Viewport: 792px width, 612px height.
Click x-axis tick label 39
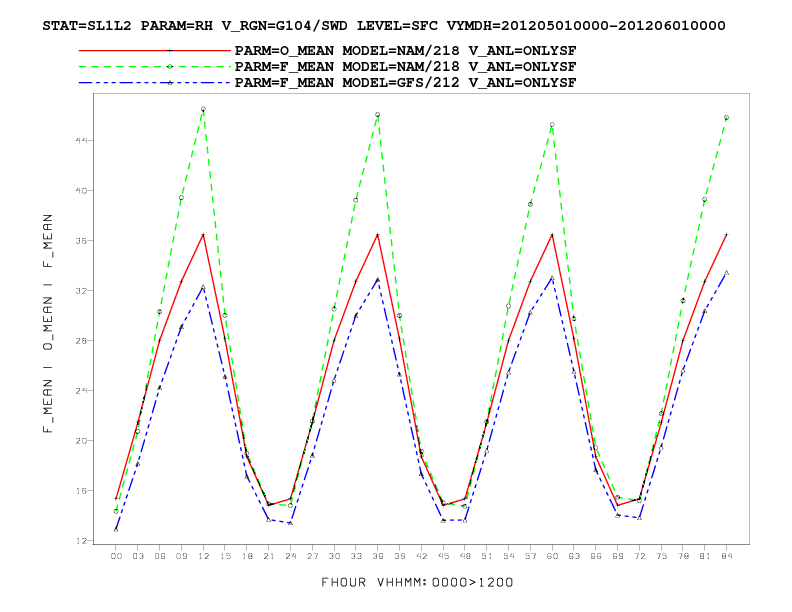click(x=400, y=556)
